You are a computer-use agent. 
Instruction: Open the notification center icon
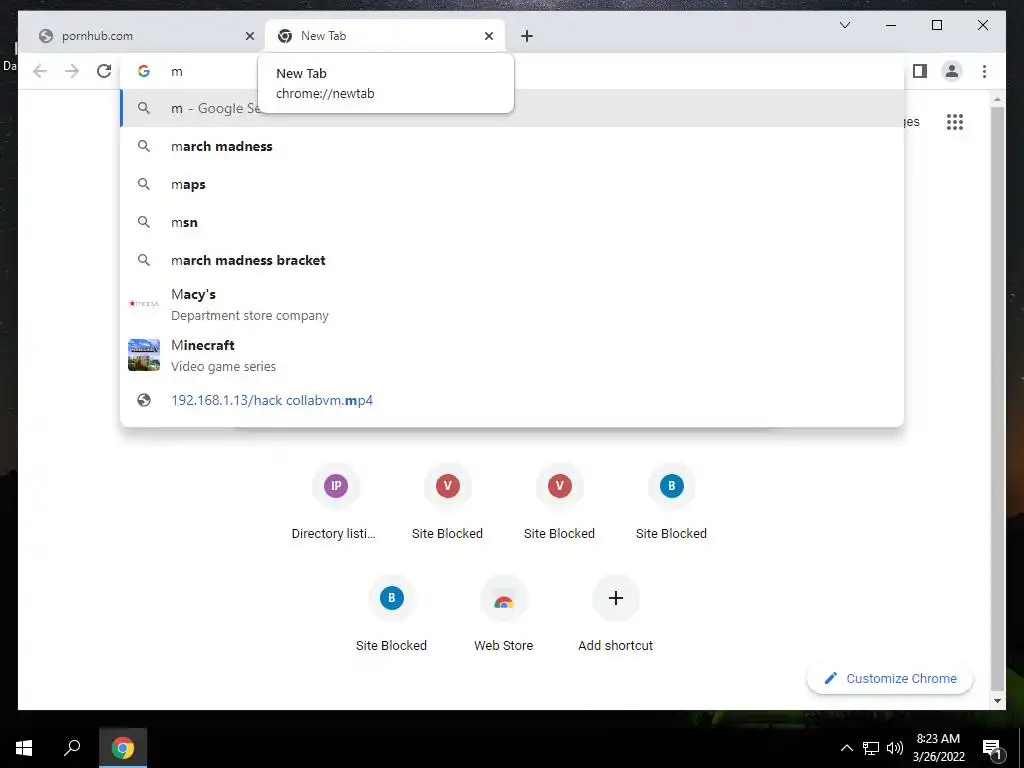992,748
